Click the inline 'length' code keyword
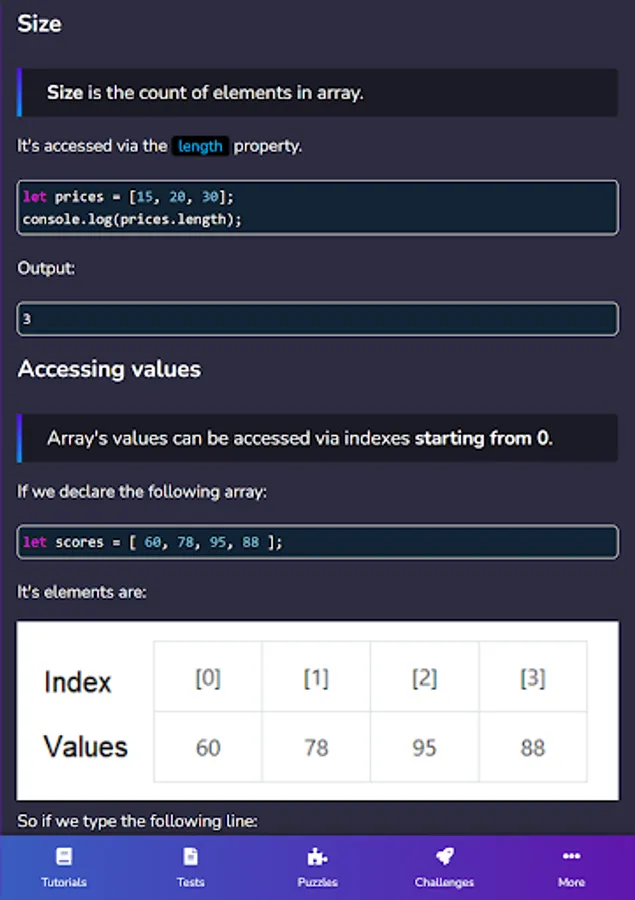635x900 pixels. click(x=200, y=146)
